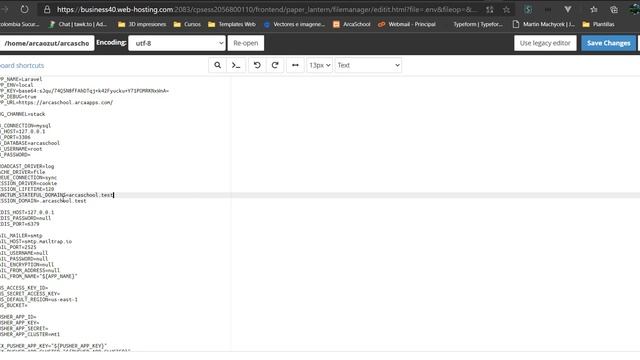The width and height of the screenshot is (640, 360).
Task: Open the go-to-line terminal prompt icon
Action: tap(236, 65)
